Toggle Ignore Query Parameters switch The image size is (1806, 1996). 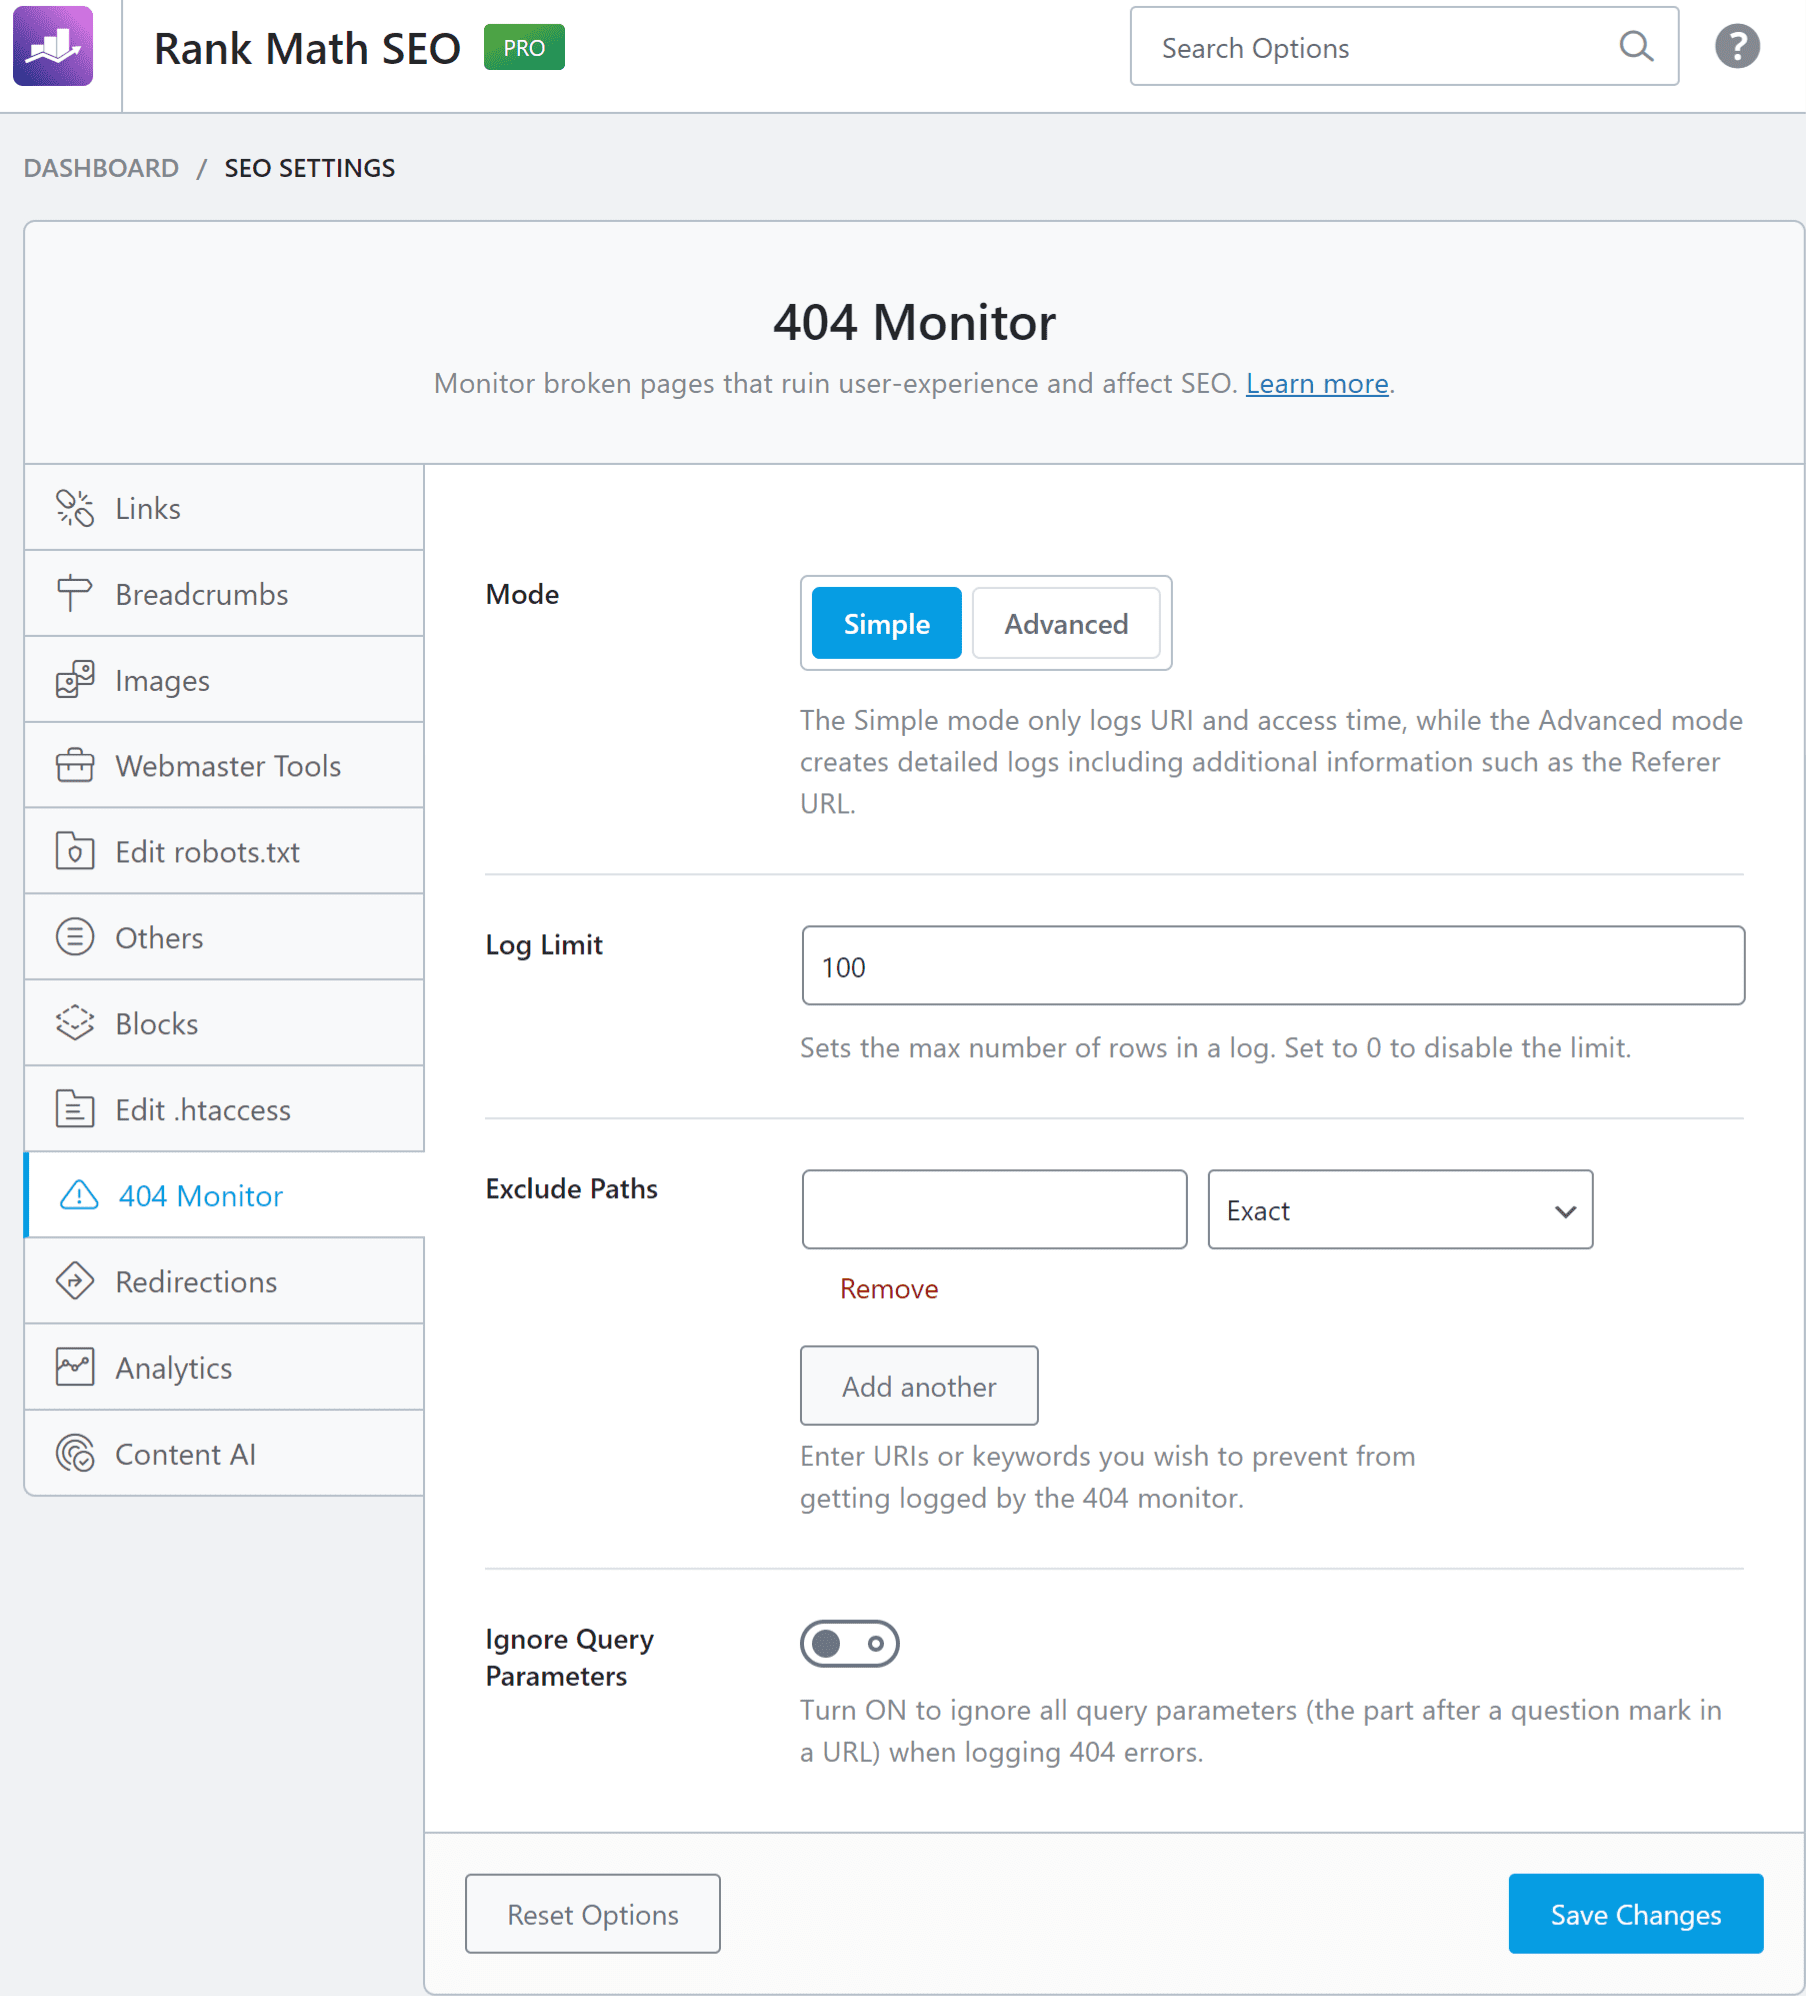849,1644
